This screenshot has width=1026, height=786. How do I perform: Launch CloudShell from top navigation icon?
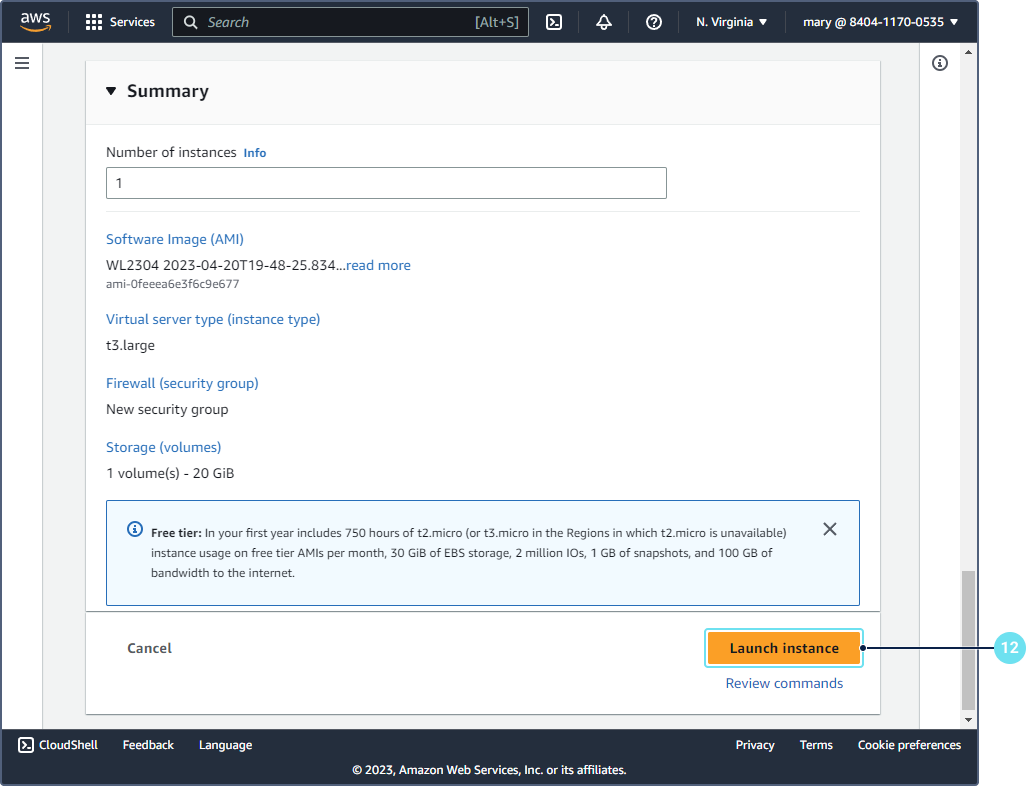[554, 22]
